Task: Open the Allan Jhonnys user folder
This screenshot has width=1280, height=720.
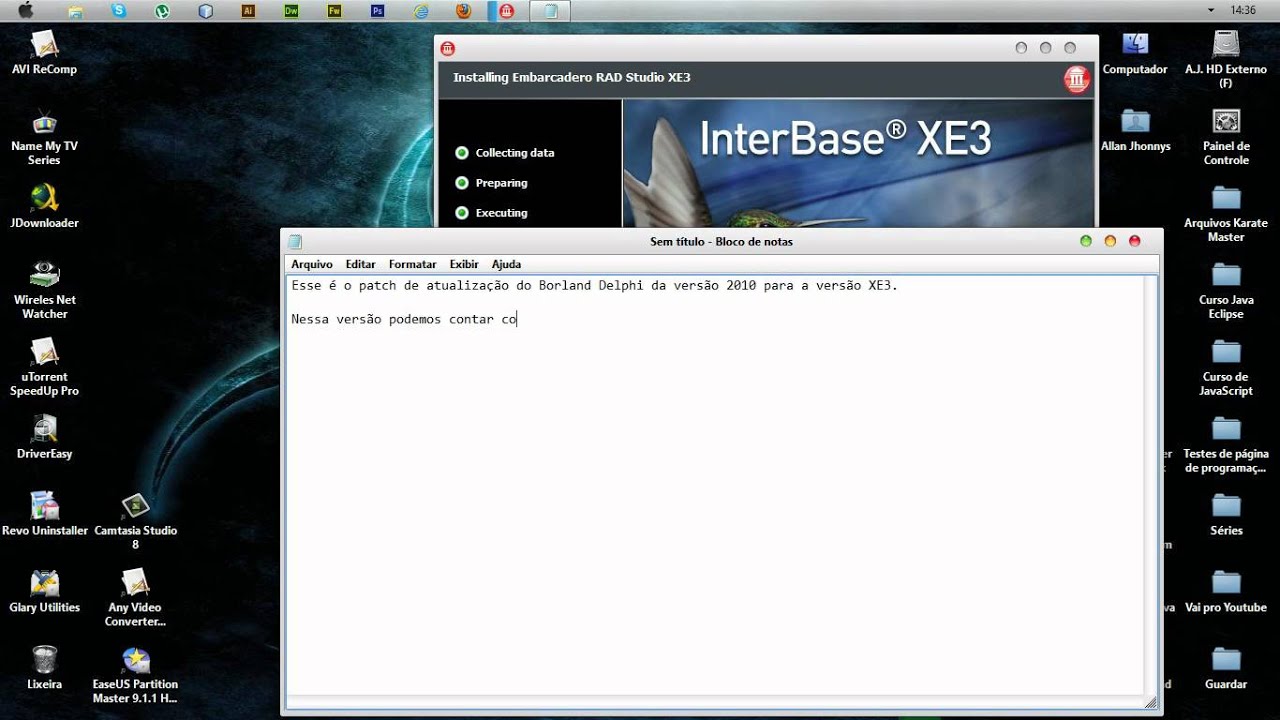Action: pyautogui.click(x=1135, y=130)
